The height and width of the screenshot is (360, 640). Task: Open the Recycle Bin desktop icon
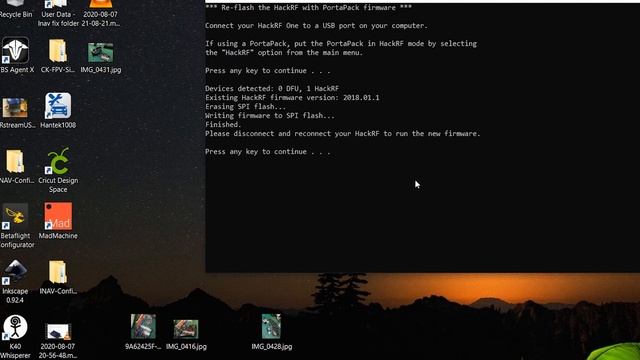point(16,9)
